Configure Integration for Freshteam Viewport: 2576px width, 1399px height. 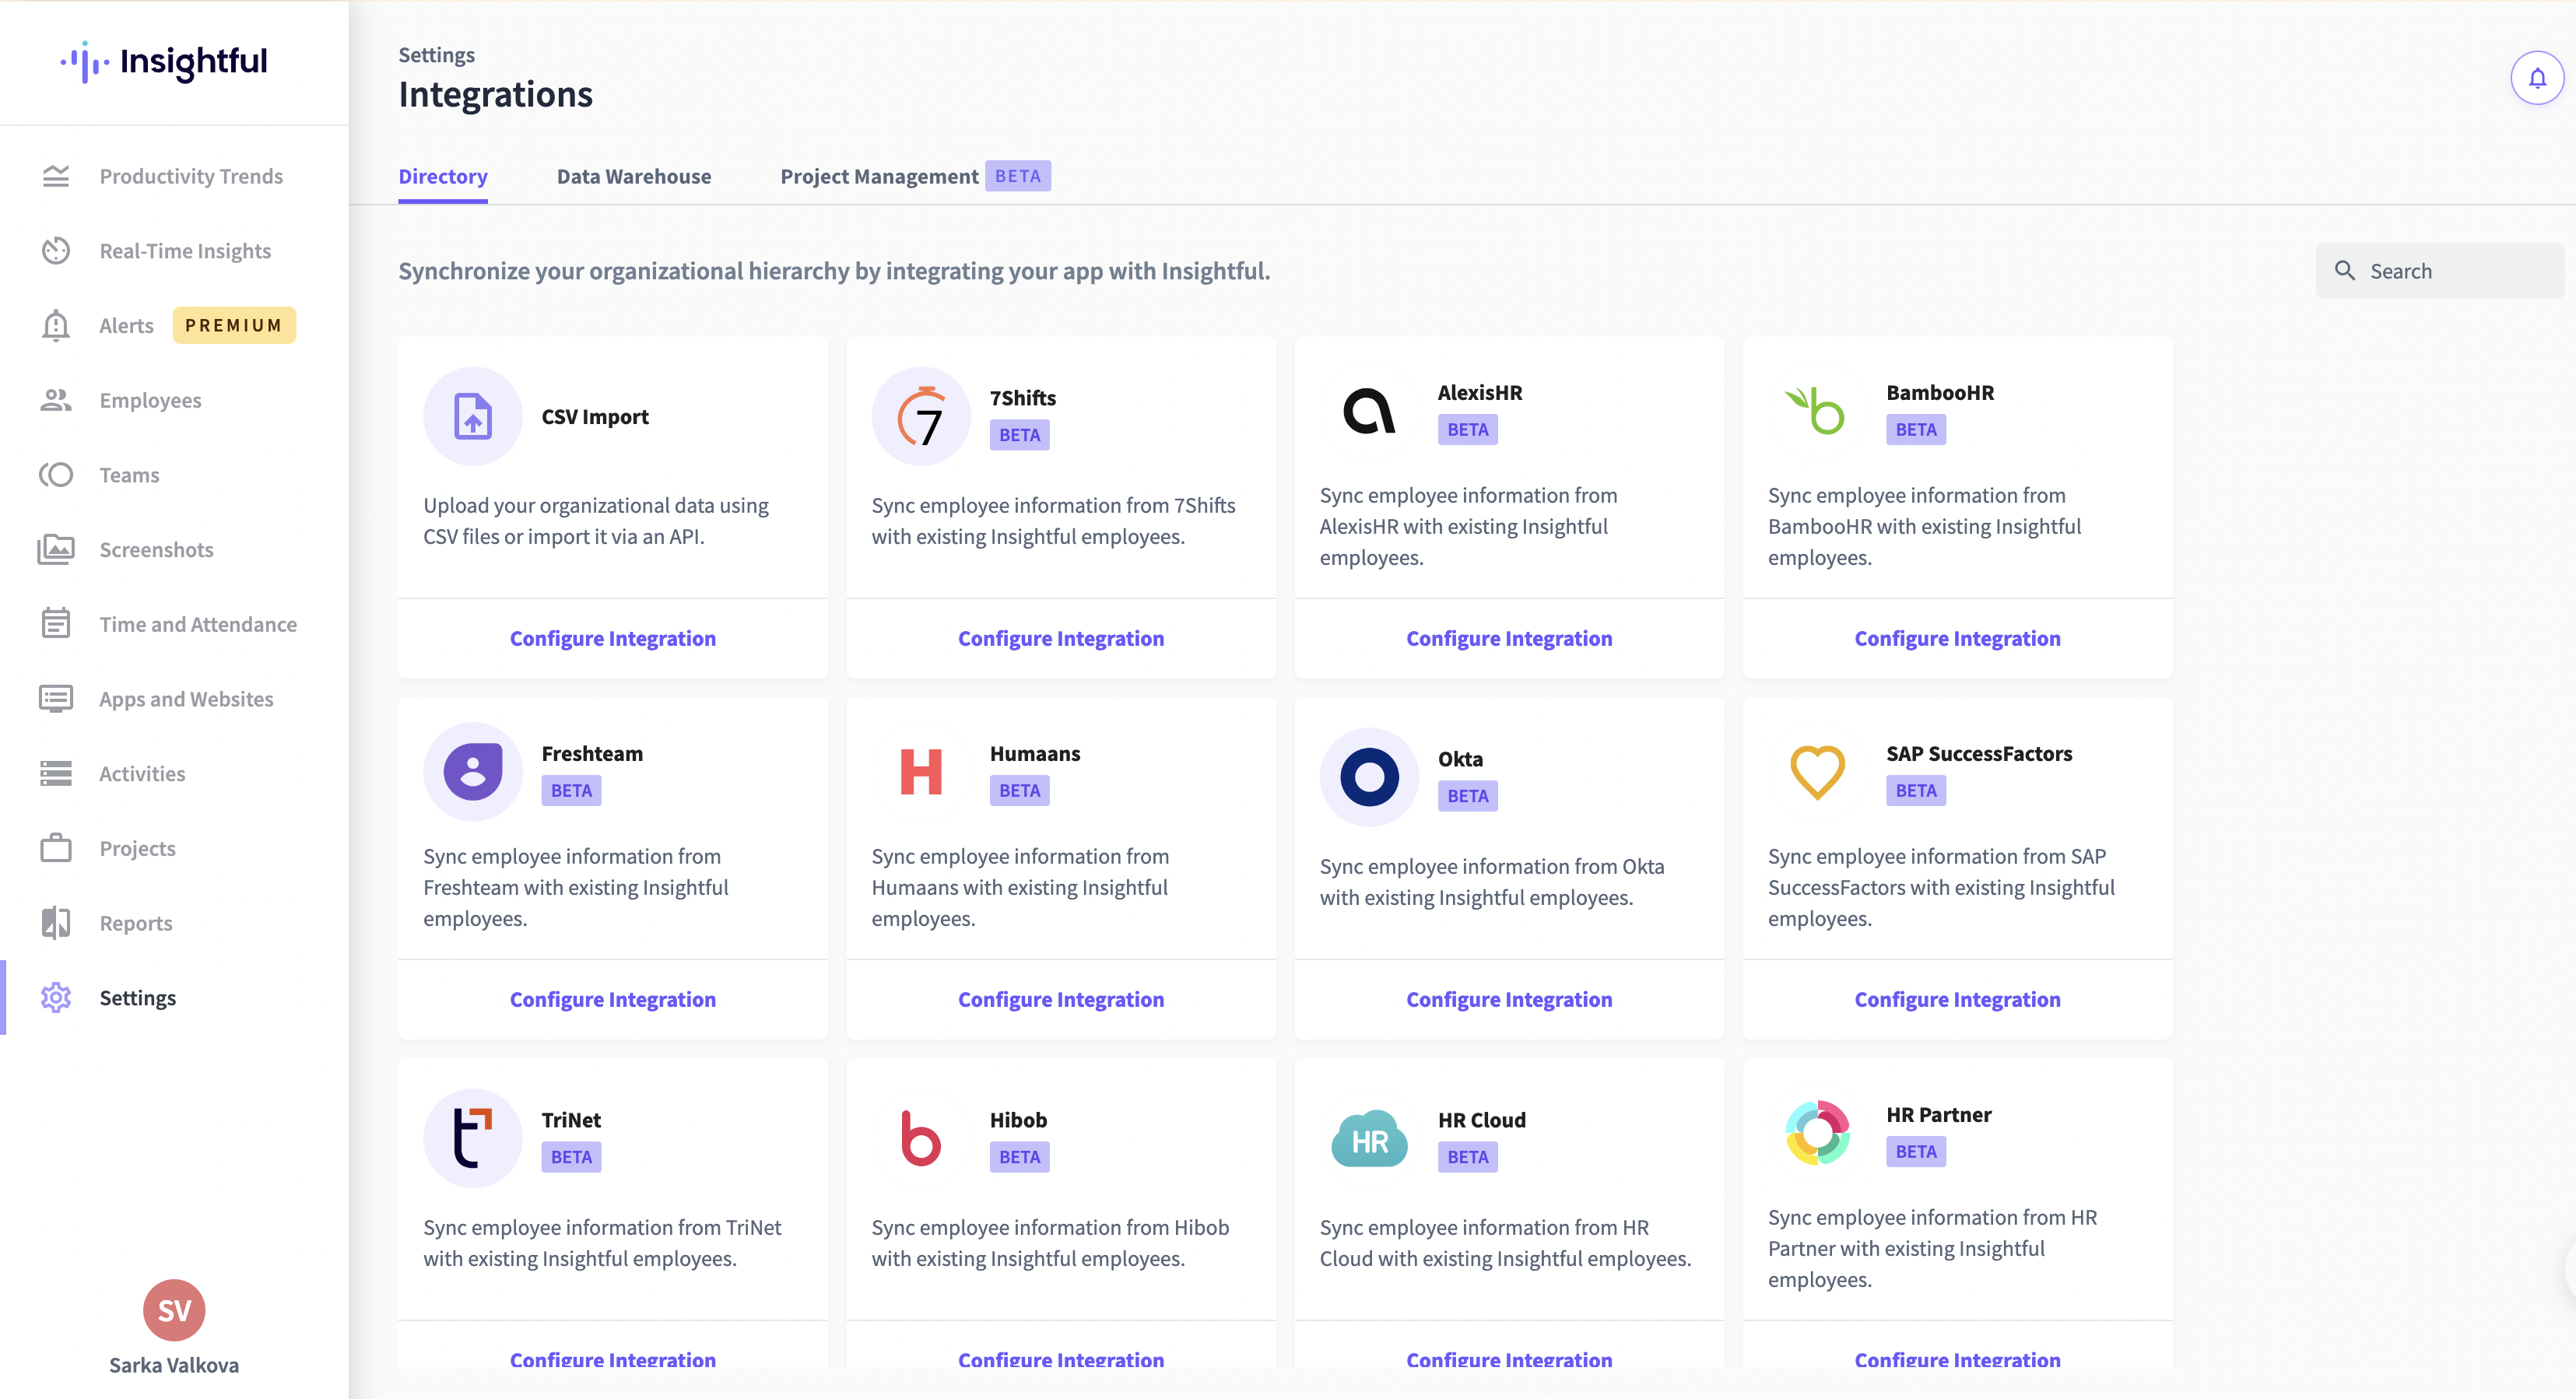pyautogui.click(x=613, y=999)
